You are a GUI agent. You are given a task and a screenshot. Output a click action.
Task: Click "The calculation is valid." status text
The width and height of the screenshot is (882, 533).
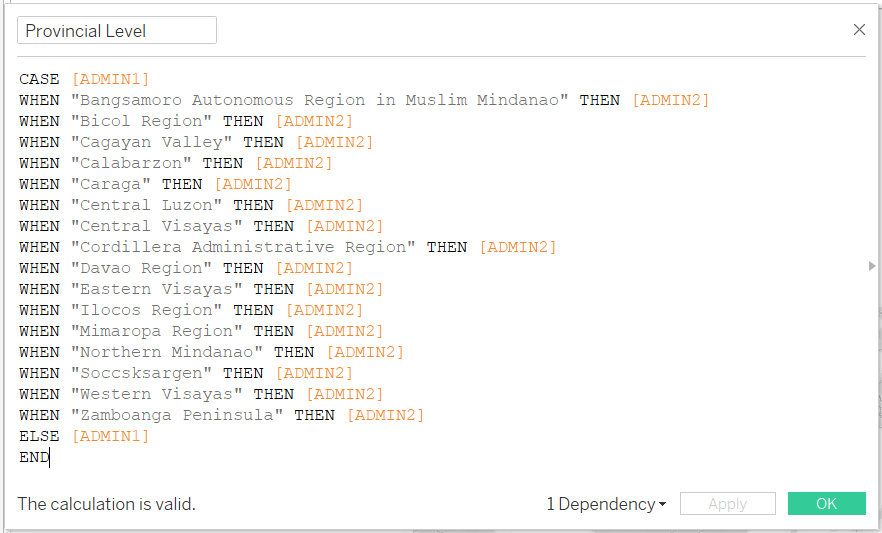pyautogui.click(x=107, y=504)
